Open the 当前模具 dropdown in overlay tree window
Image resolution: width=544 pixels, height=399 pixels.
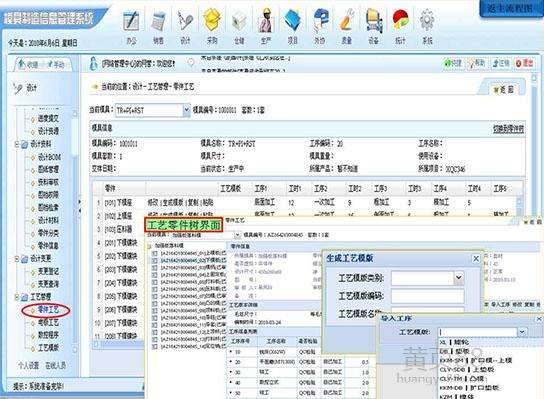click(238, 235)
